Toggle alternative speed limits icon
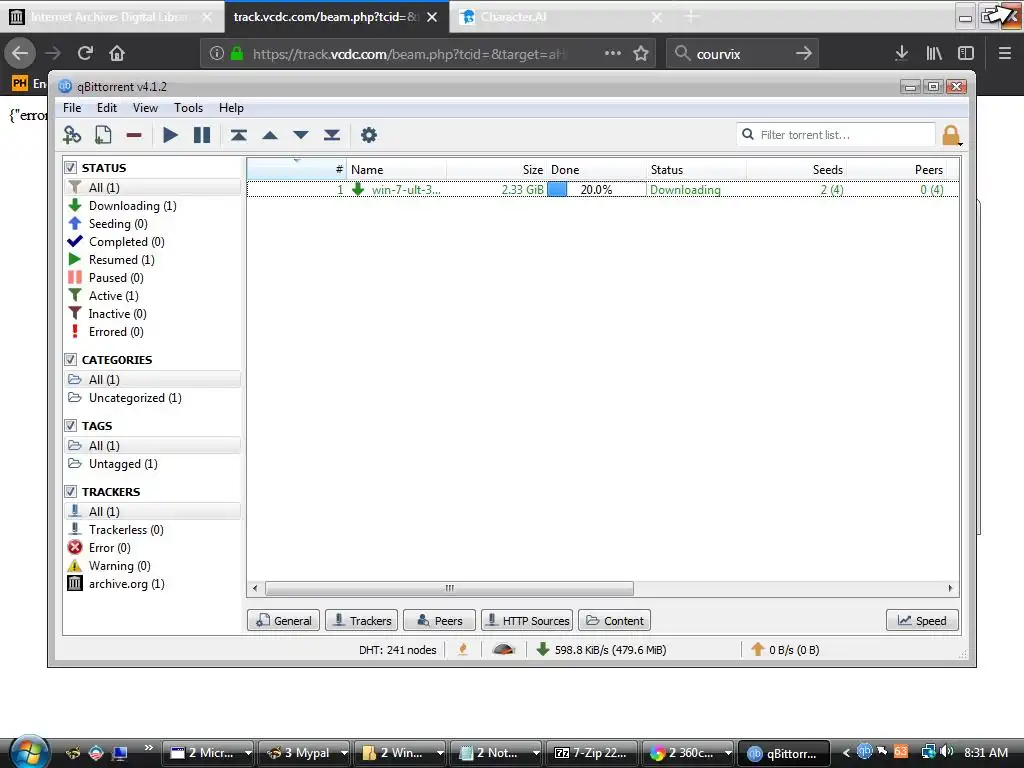Viewport: 1024px width, 768px height. 504,649
